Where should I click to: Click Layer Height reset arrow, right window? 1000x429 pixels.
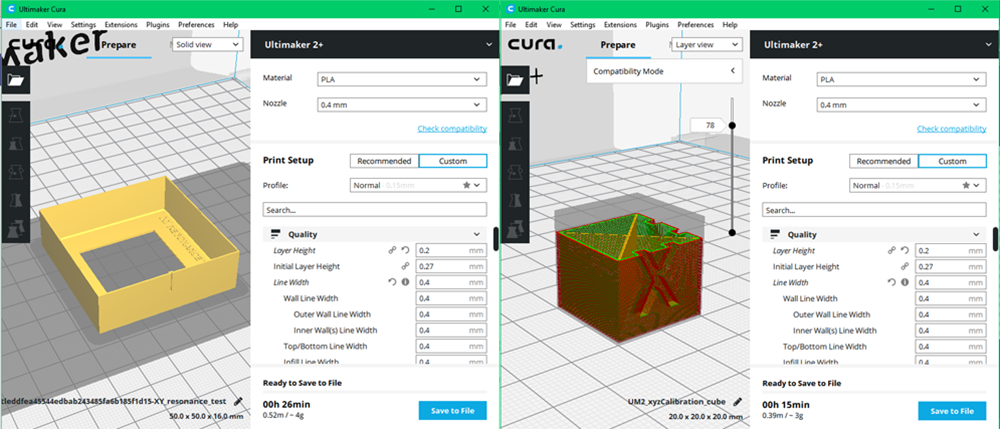[904, 251]
